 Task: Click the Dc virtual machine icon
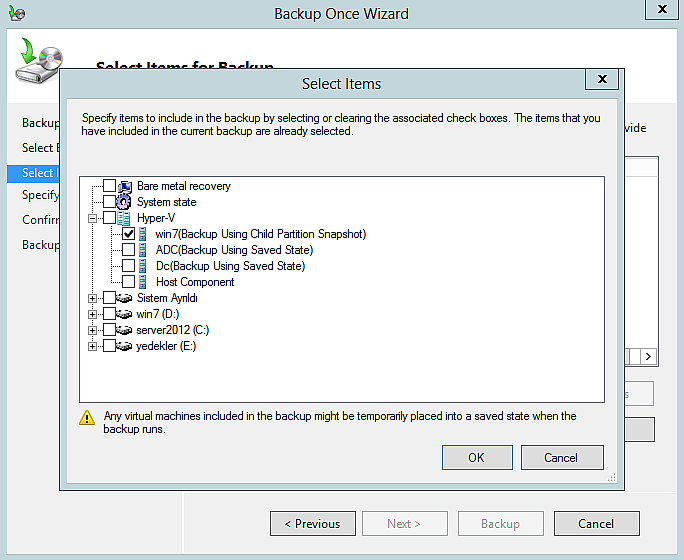[142, 266]
